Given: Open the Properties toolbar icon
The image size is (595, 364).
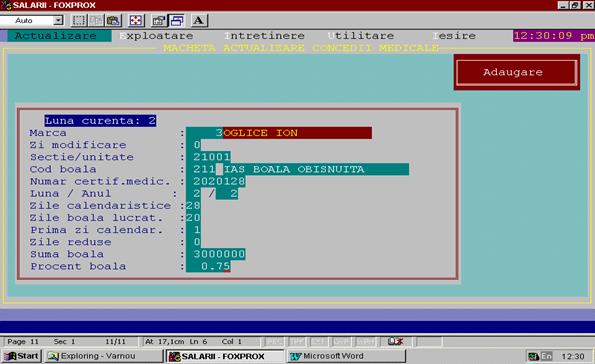Looking at the screenshot, I should click(159, 20).
